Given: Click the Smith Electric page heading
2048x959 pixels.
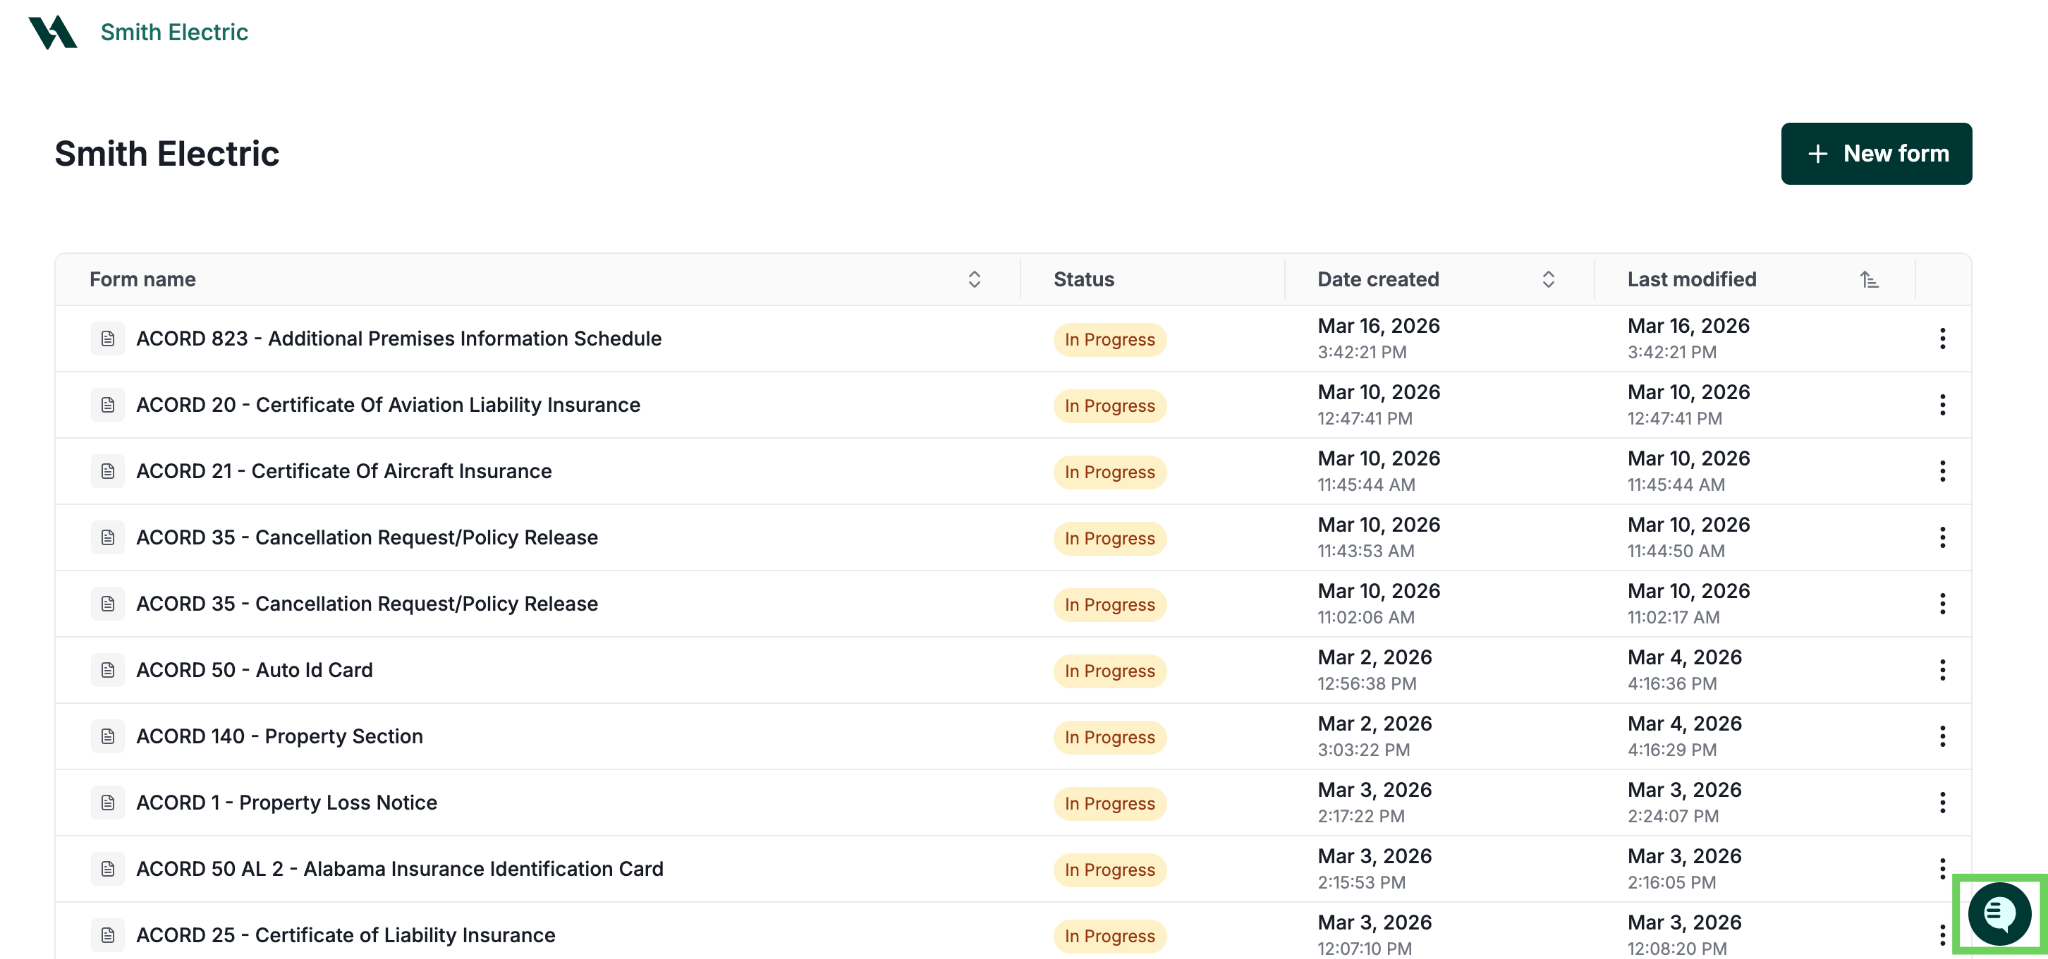Looking at the screenshot, I should click(167, 154).
